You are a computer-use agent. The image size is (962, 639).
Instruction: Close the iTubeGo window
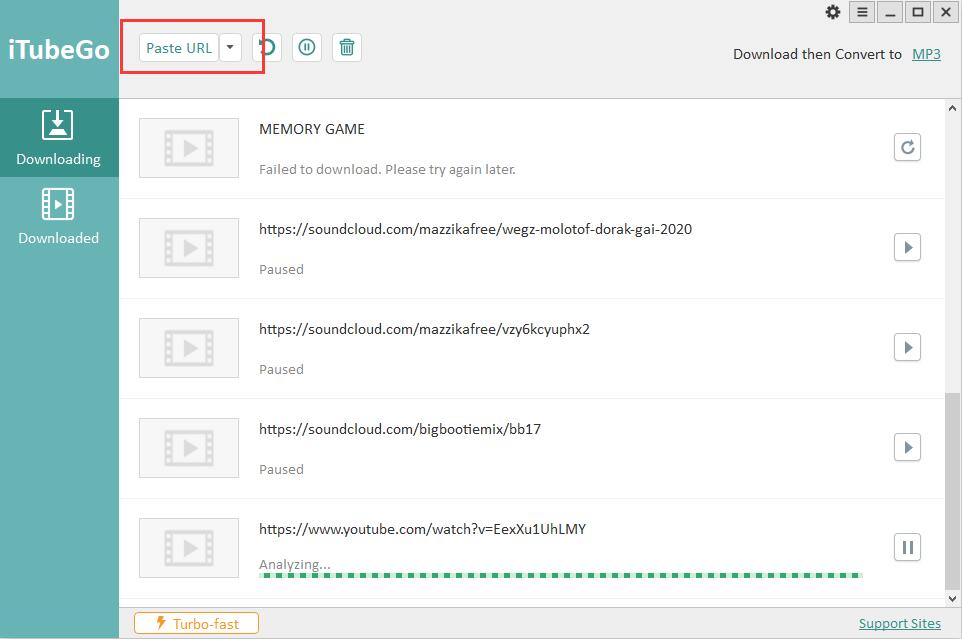pos(946,12)
